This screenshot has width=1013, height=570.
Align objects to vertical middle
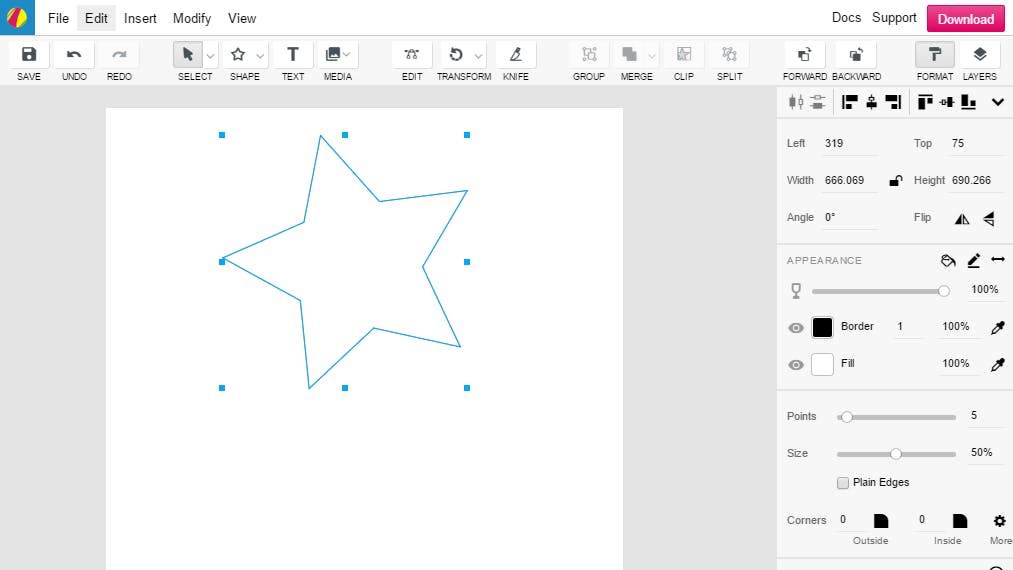tap(947, 102)
